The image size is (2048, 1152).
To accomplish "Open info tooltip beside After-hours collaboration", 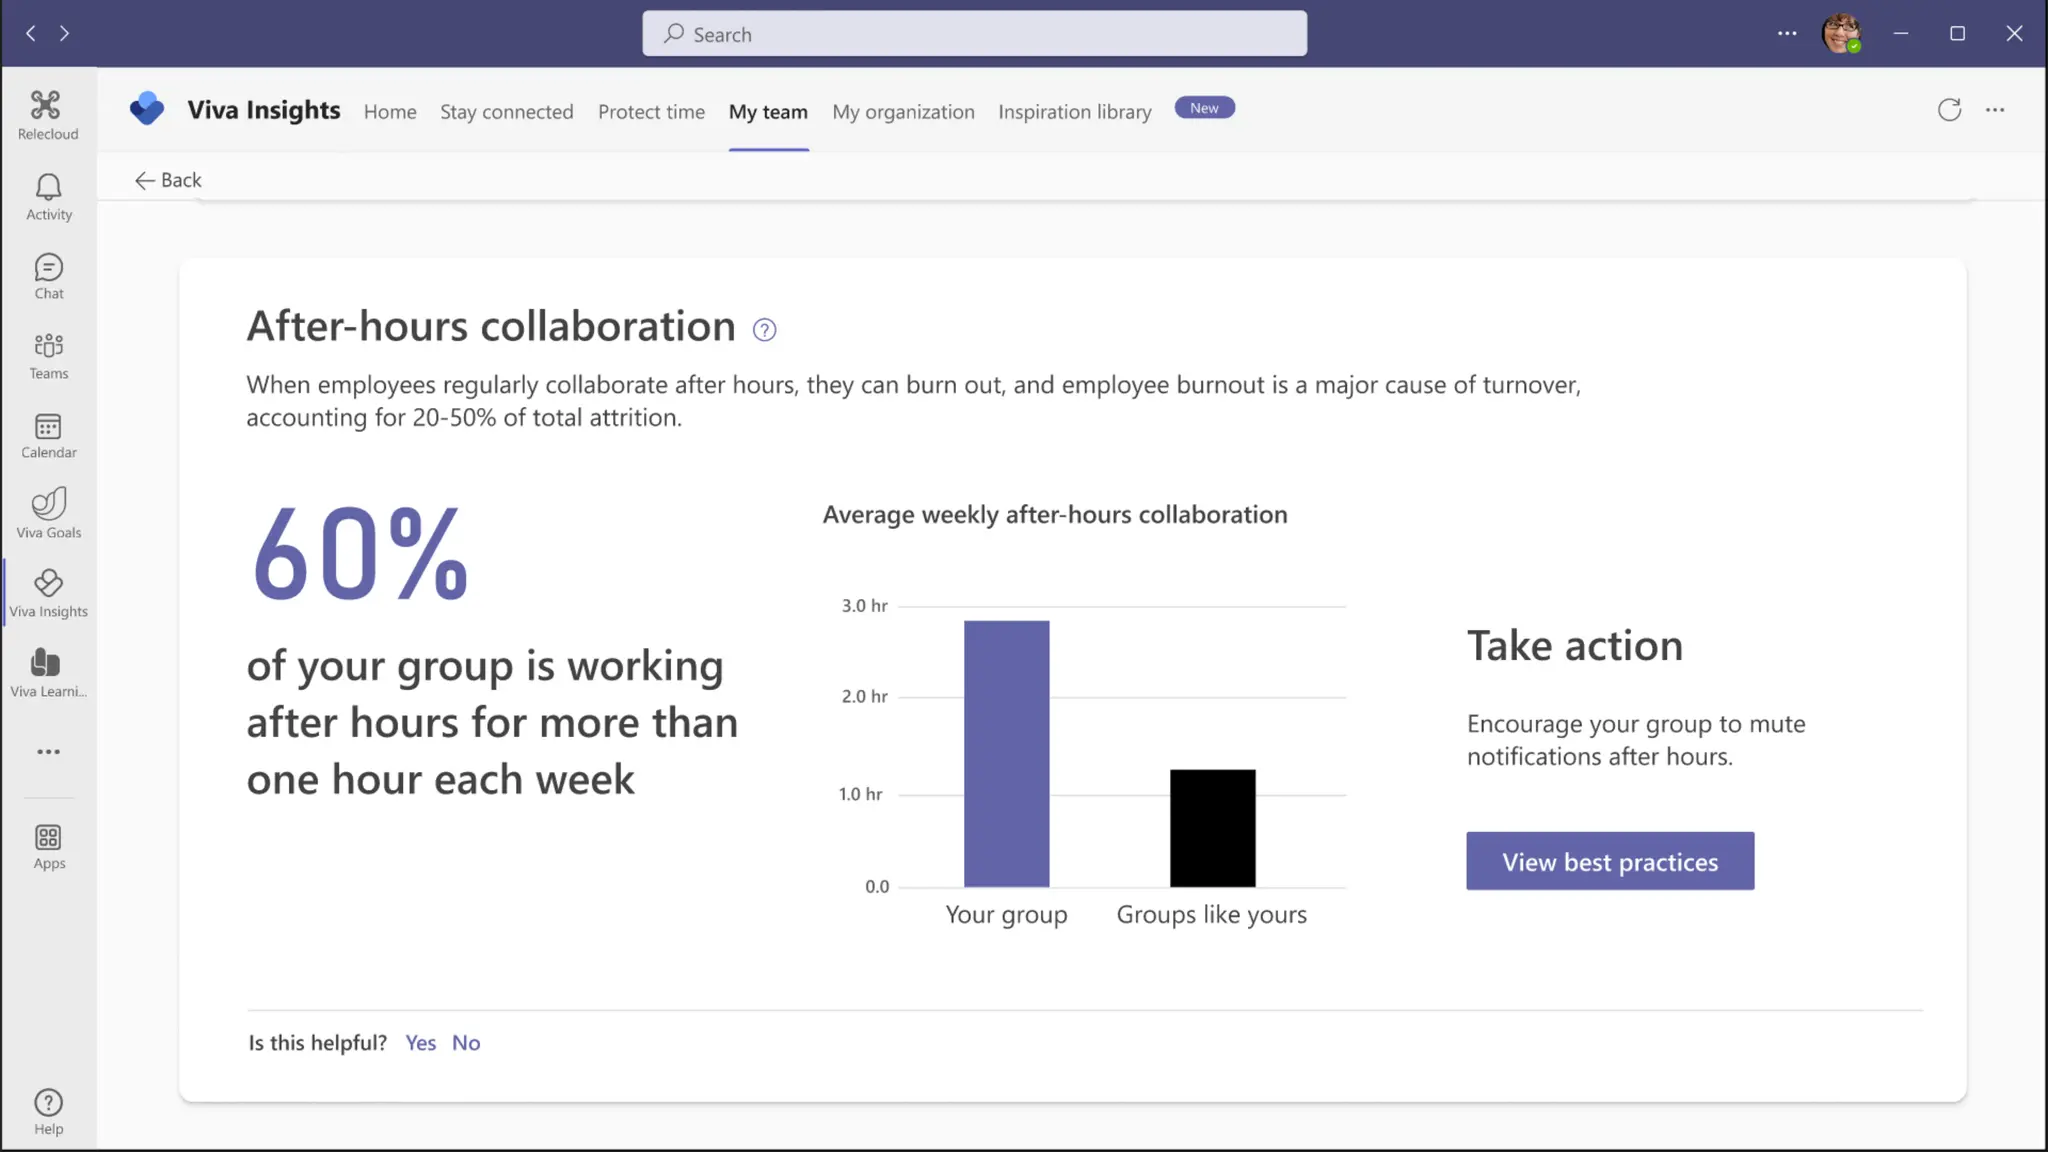I will [764, 330].
